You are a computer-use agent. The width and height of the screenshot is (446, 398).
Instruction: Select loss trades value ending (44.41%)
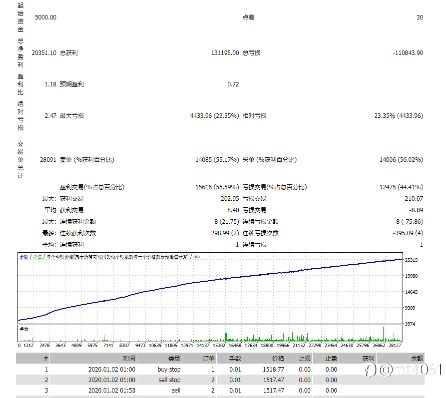(401, 187)
